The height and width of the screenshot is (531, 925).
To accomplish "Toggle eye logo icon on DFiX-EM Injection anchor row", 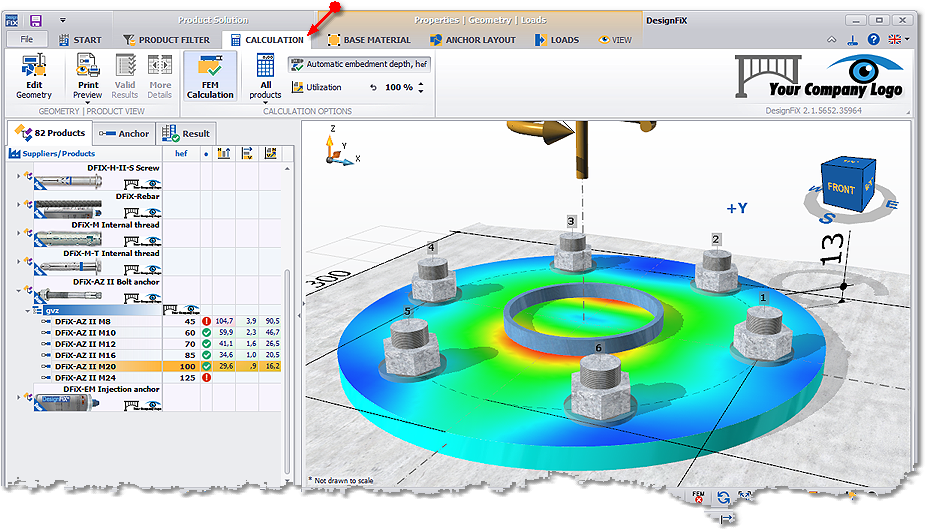I will point(154,405).
